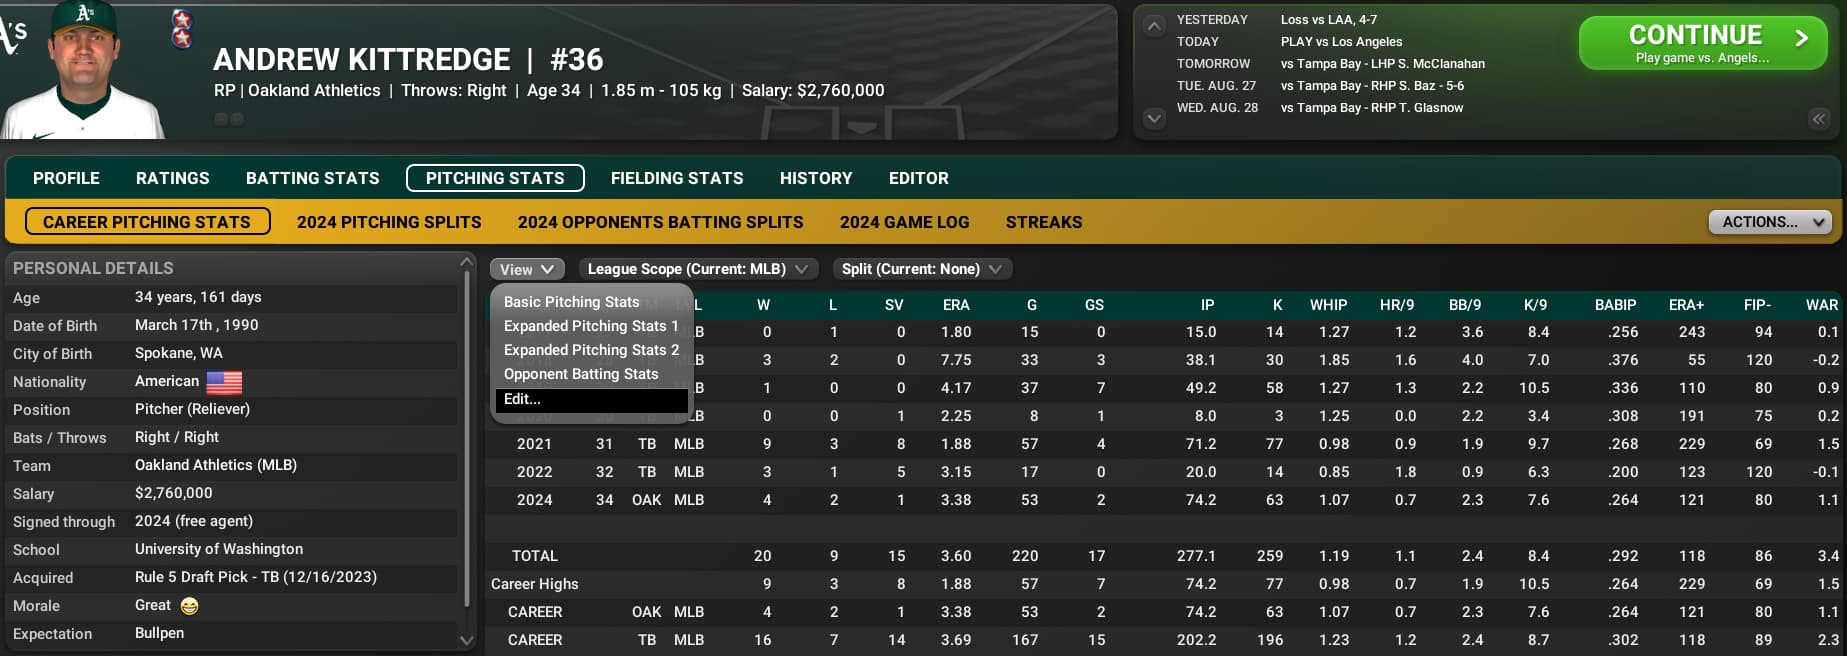Click the American flag icon
Image resolution: width=1847 pixels, height=656 pixels.
coord(224,382)
